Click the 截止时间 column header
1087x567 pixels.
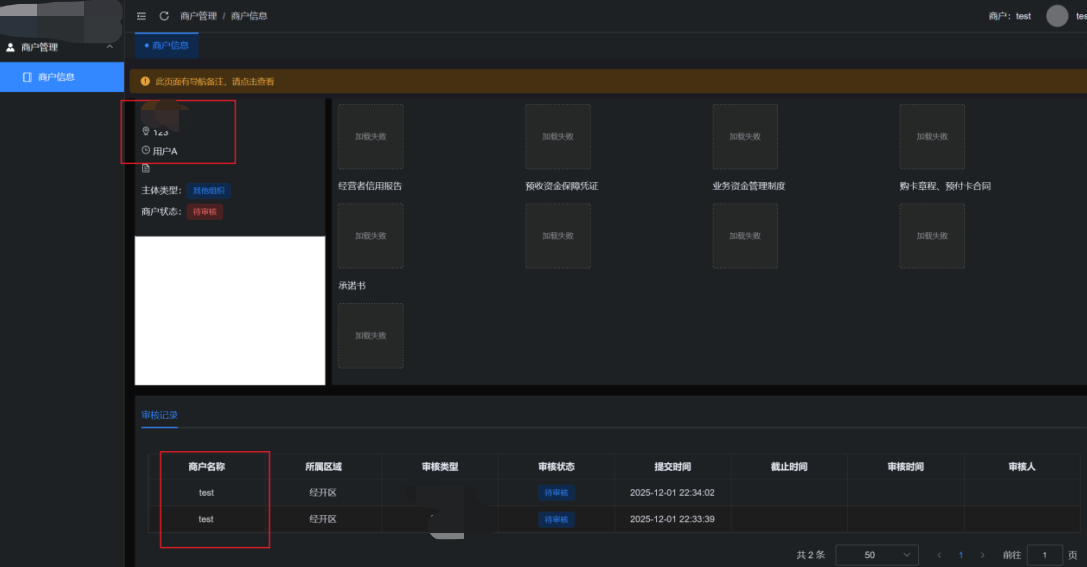pos(789,466)
